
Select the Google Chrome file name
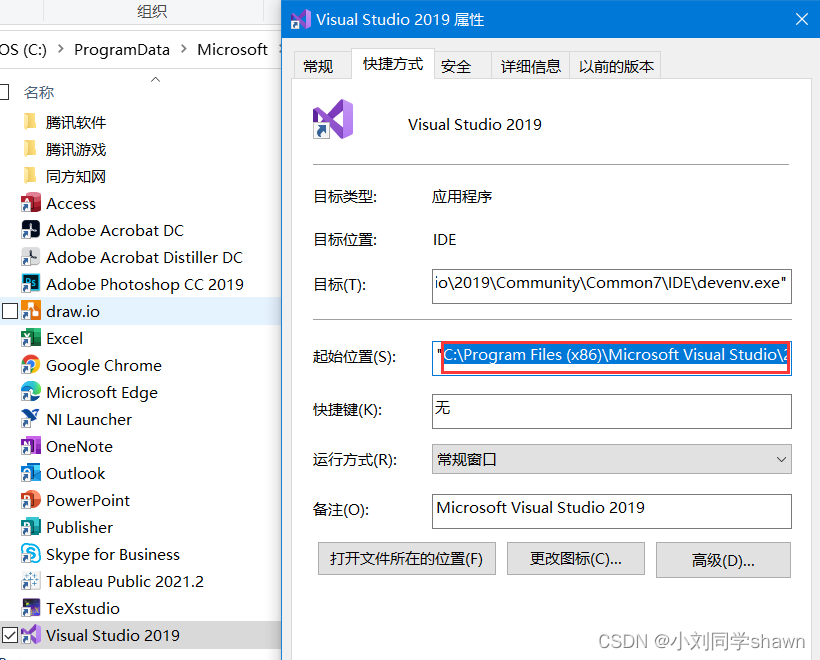[104, 365]
